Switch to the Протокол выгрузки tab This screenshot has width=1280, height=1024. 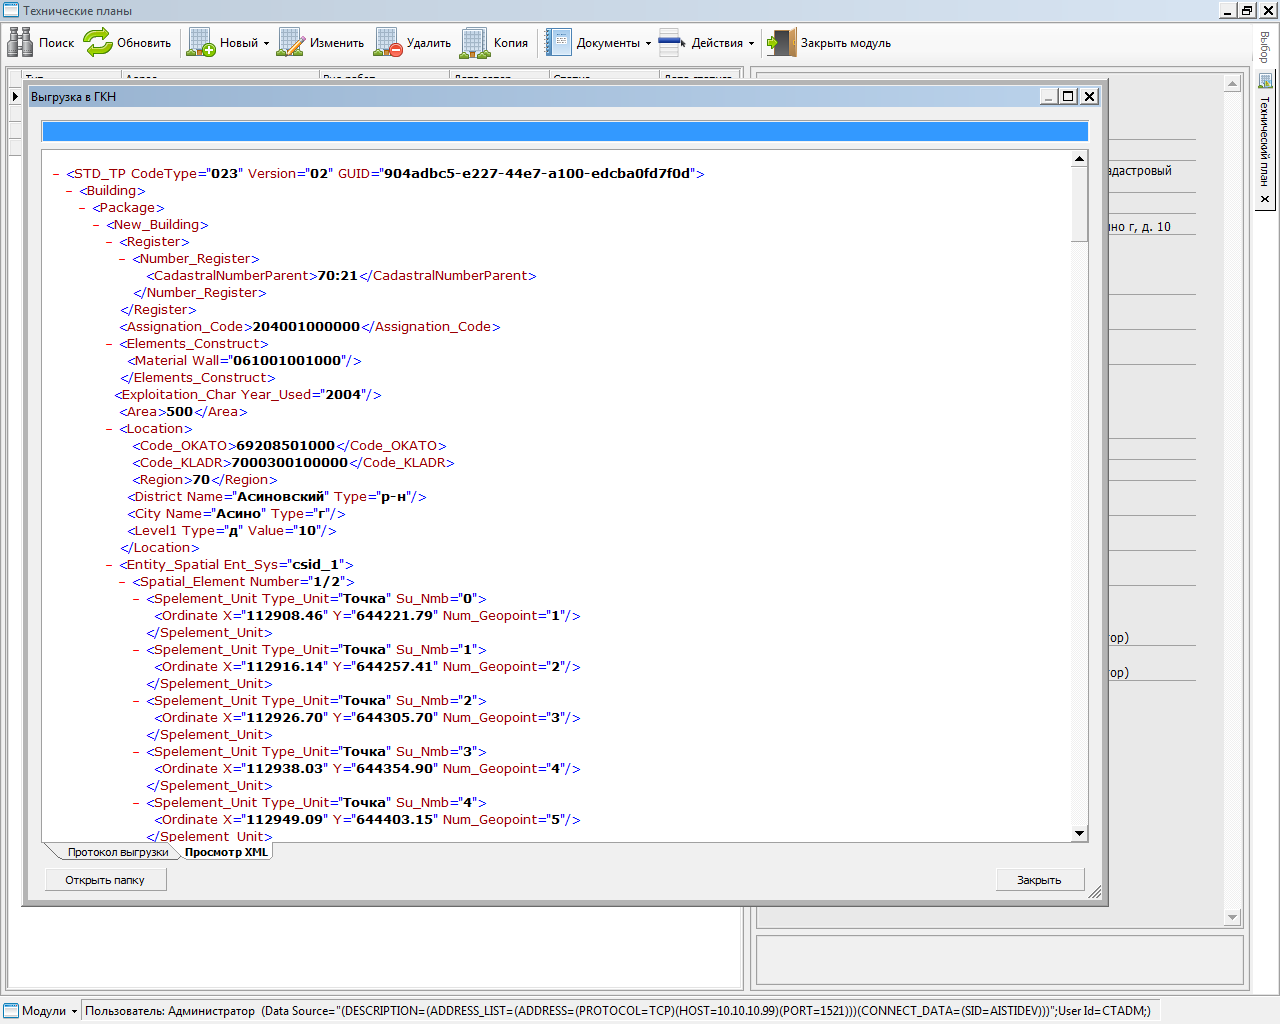(117, 852)
